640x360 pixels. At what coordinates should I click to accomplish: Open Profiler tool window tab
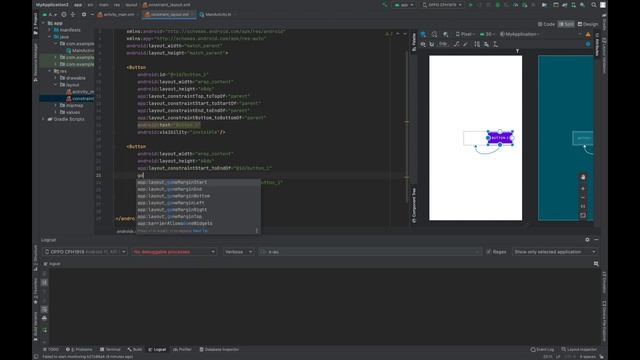pyautogui.click(x=182, y=349)
